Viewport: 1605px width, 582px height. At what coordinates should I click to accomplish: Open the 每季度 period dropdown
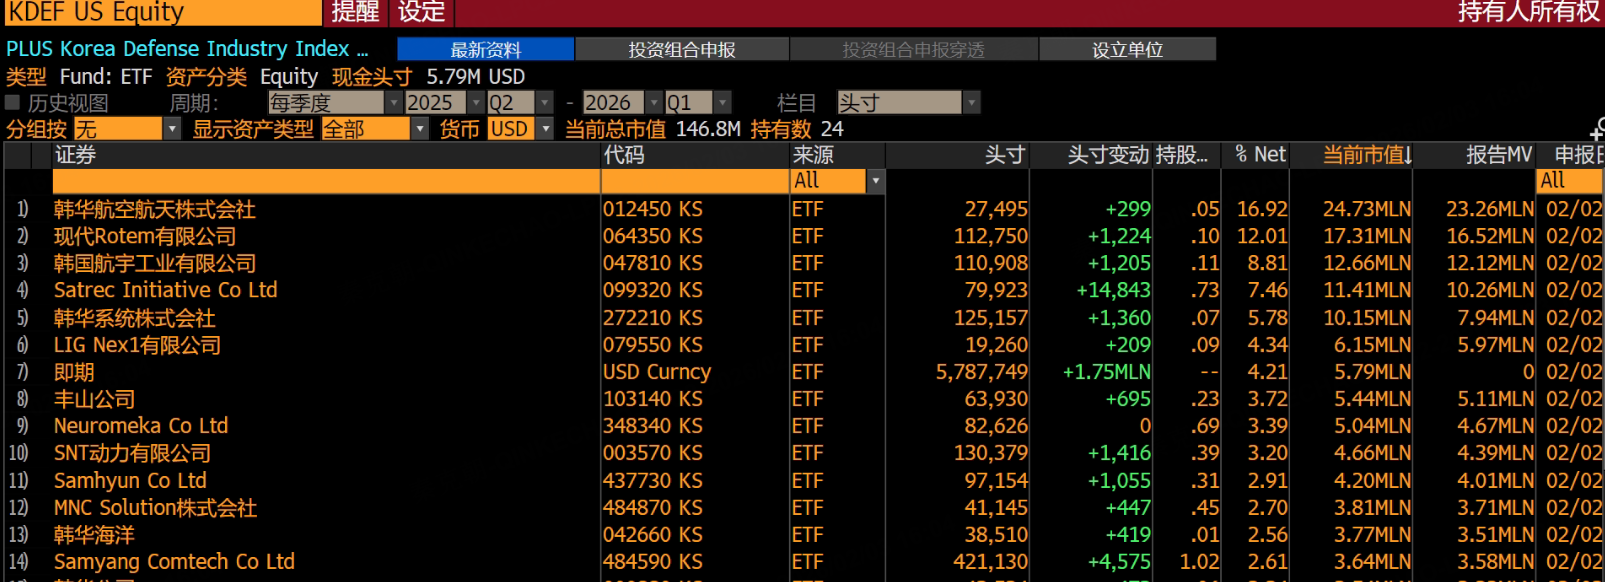tap(393, 103)
